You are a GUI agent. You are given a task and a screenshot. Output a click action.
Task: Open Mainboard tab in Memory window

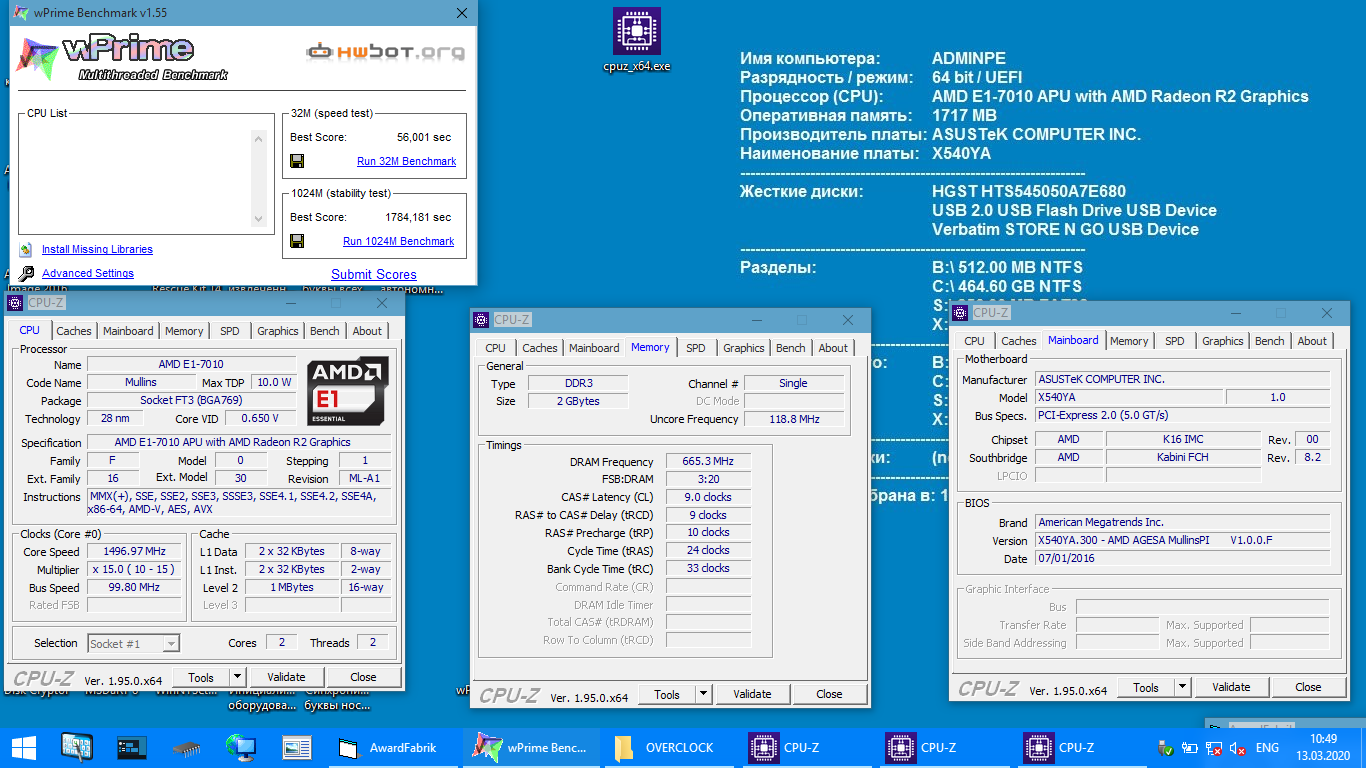click(594, 348)
